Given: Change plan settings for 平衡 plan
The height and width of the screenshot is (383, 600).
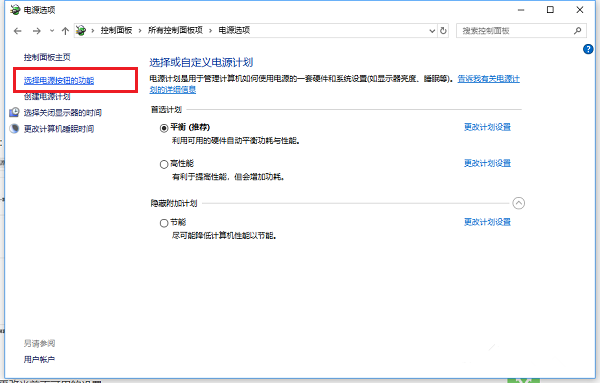Looking at the screenshot, I should tap(488, 127).
